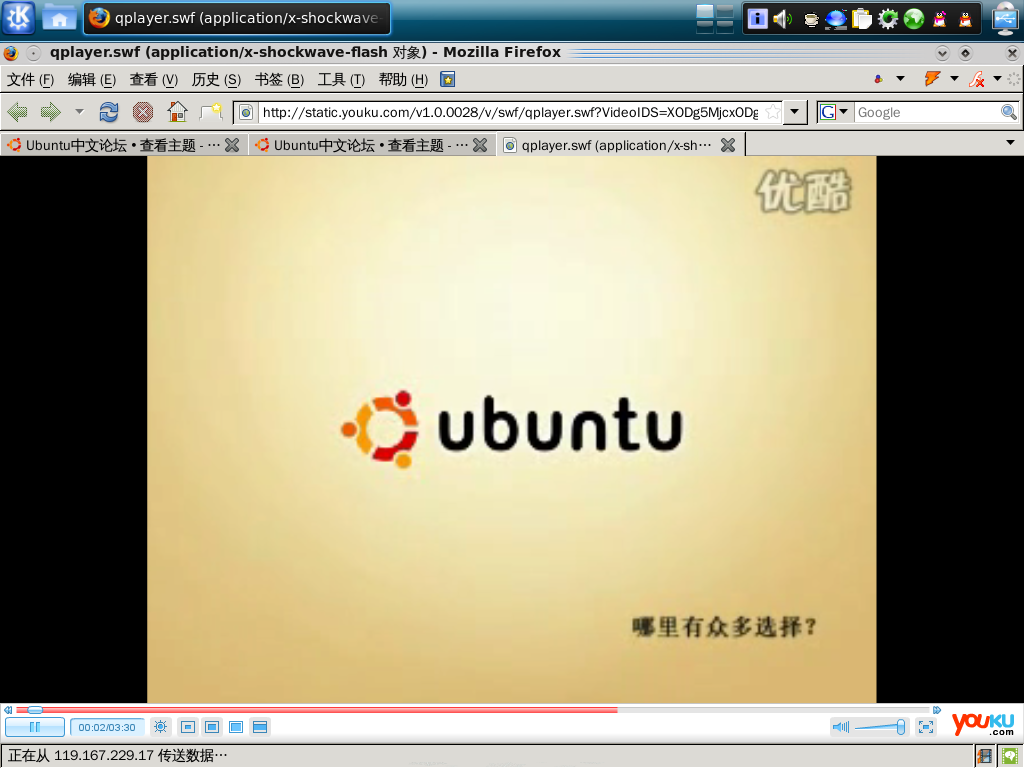Go forward to the next page

tap(50, 112)
